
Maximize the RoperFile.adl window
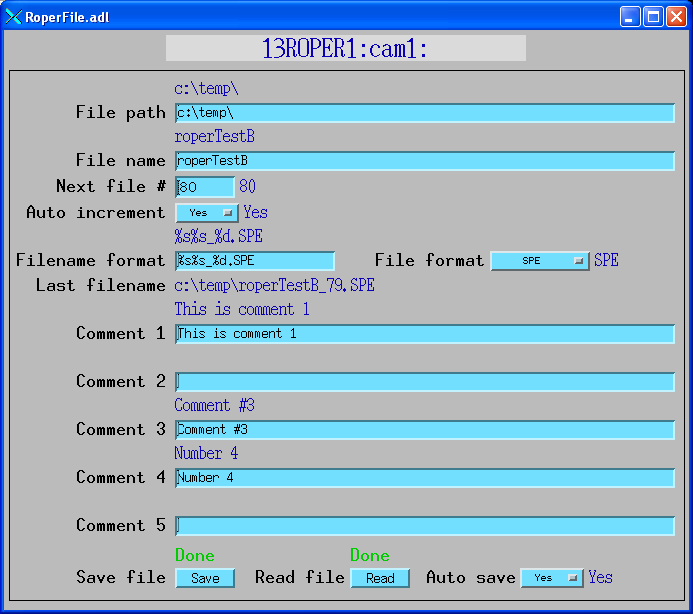coord(652,16)
